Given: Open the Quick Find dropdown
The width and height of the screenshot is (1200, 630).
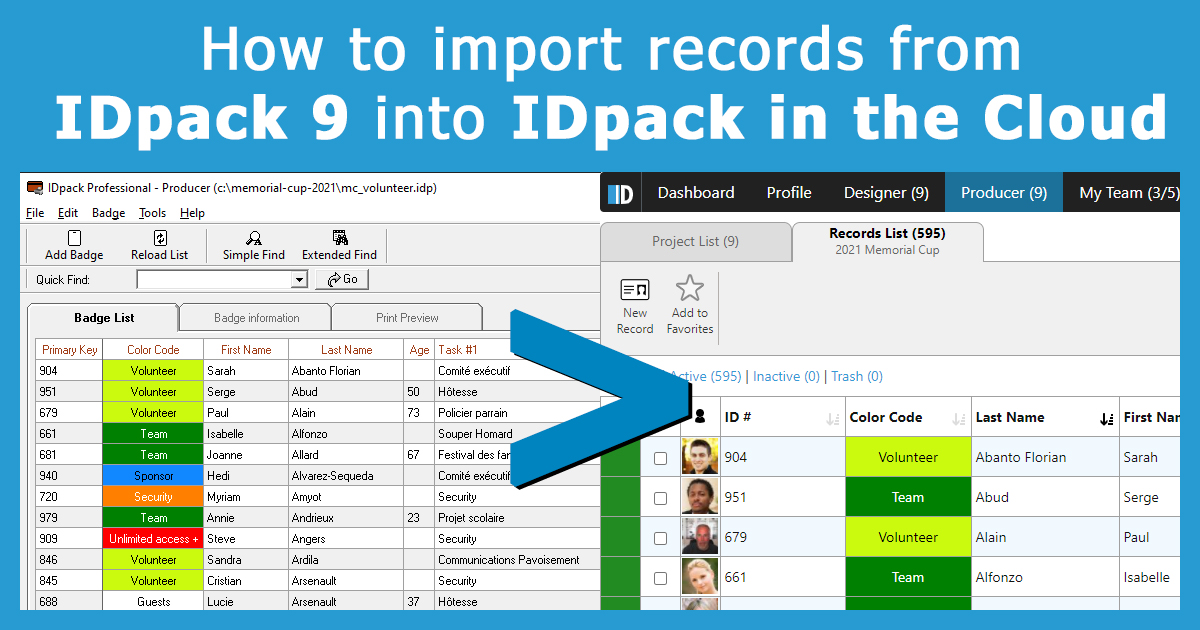Looking at the screenshot, I should click(297, 279).
